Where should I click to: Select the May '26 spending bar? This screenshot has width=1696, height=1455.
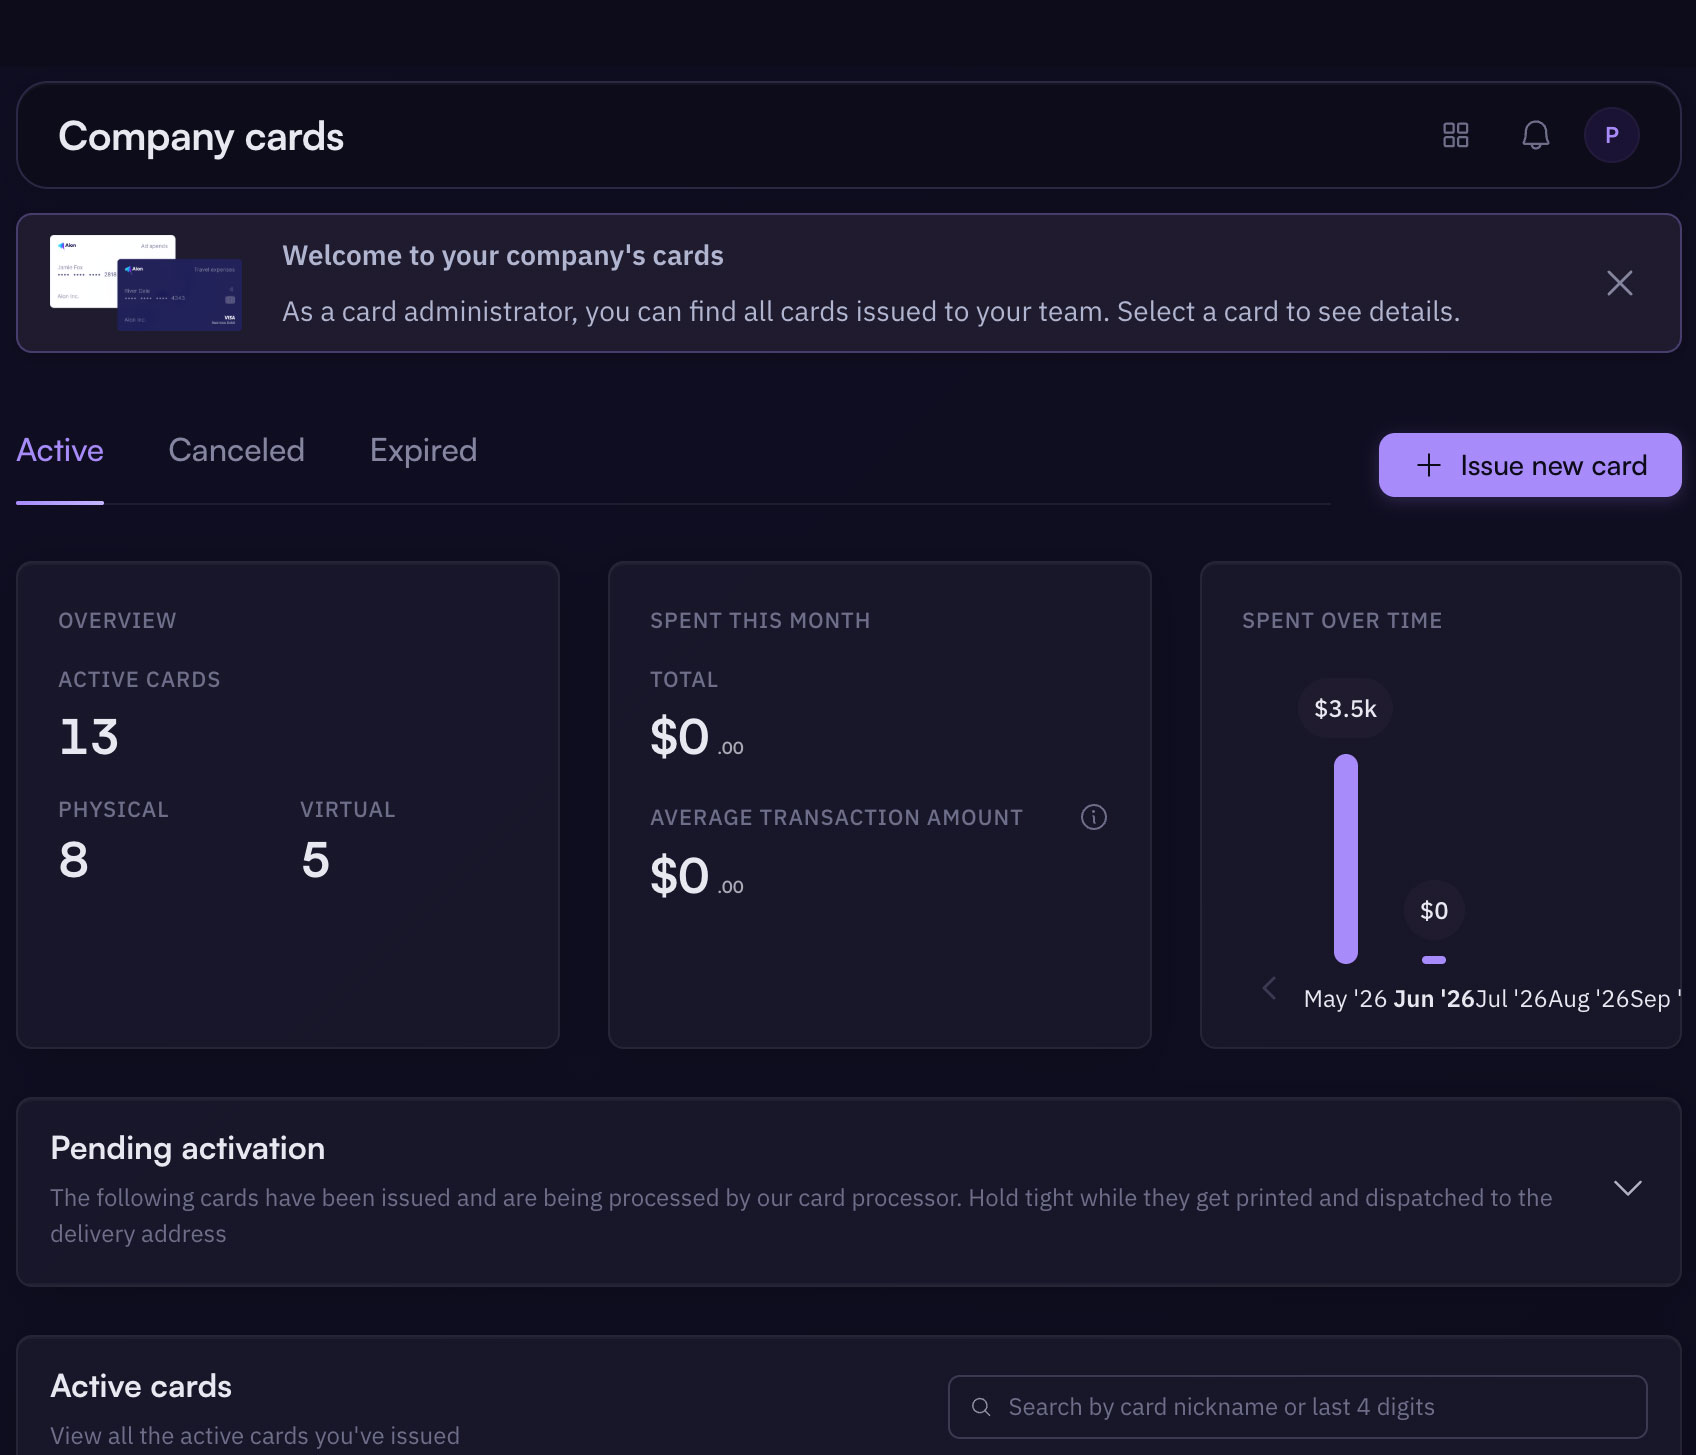1346,859
